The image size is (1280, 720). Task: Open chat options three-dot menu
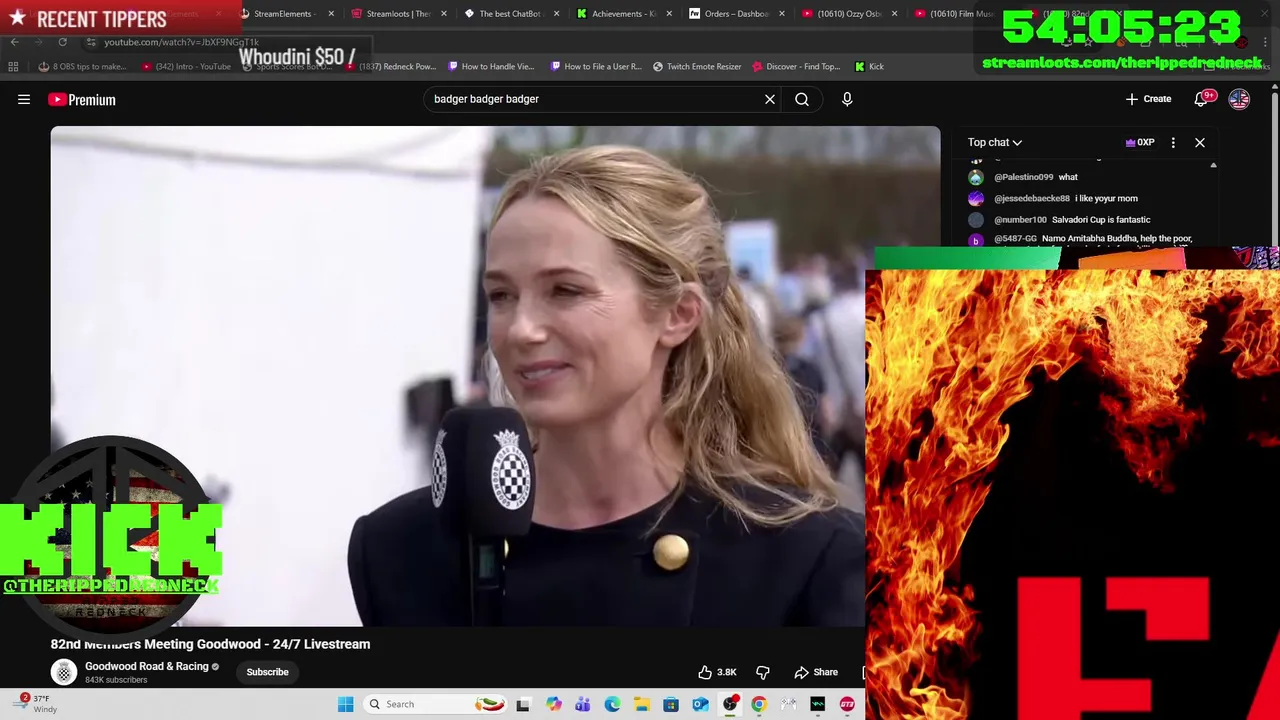1173,142
